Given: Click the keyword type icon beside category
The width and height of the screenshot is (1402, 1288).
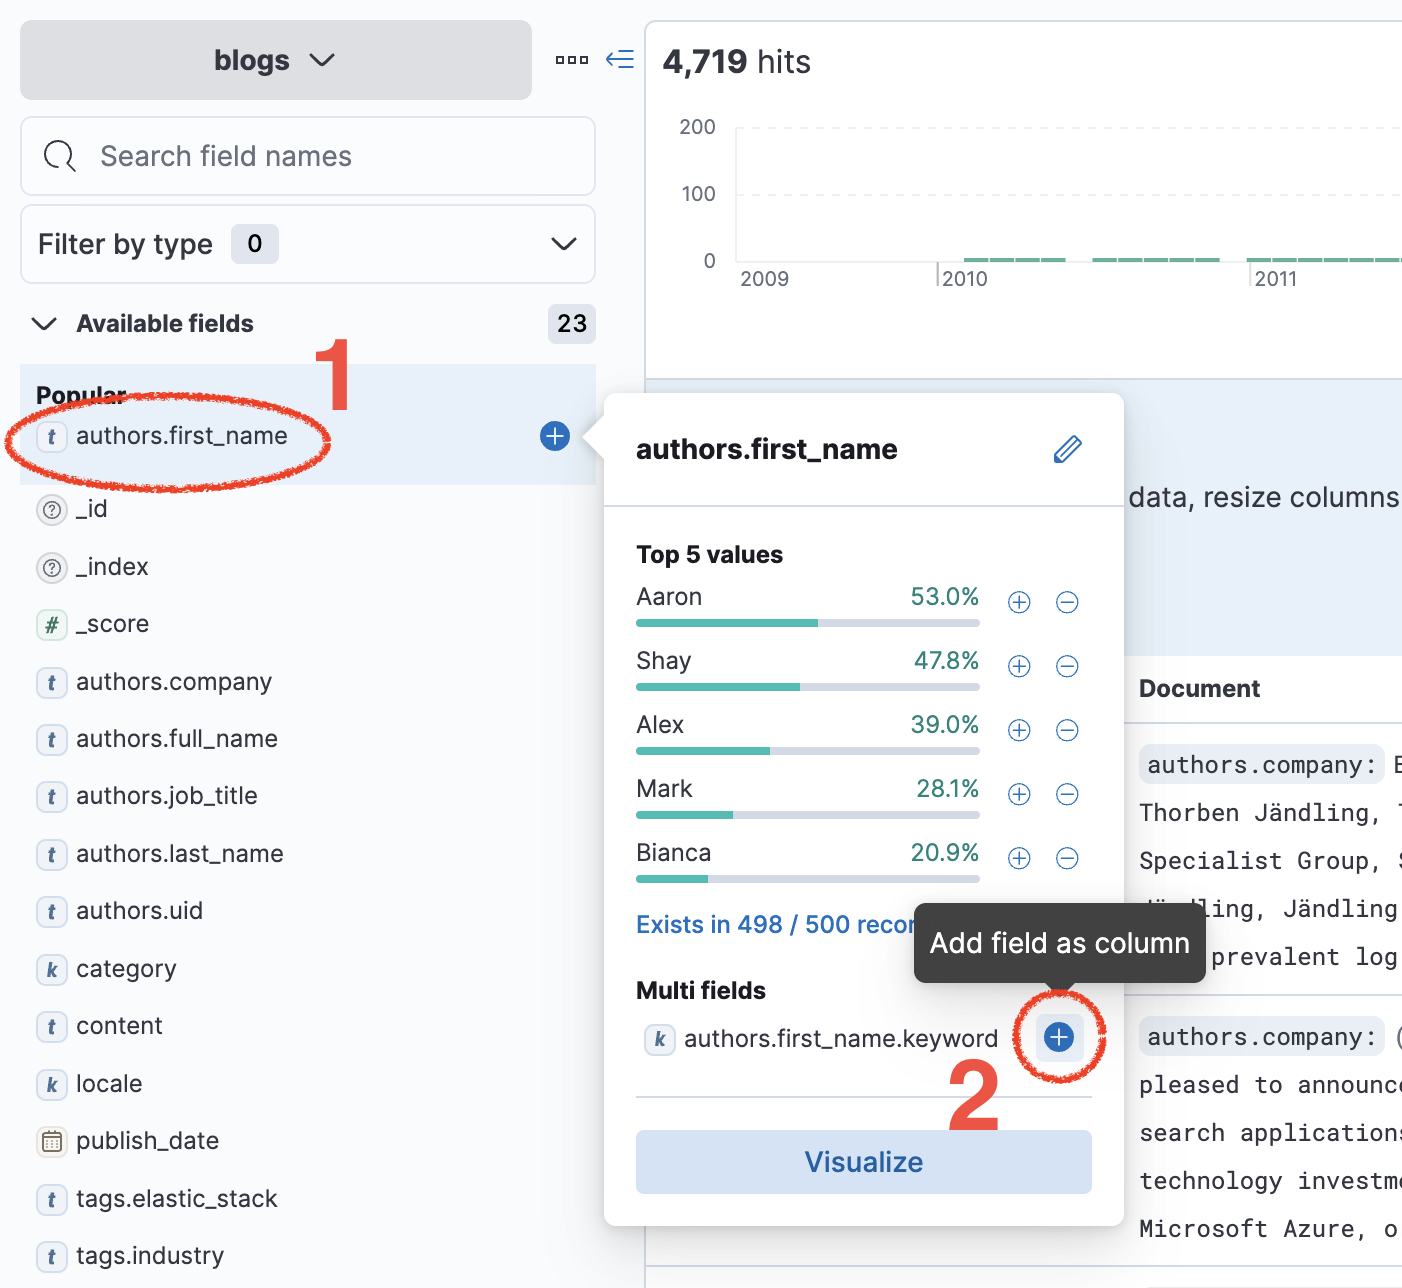Looking at the screenshot, I should point(52,970).
